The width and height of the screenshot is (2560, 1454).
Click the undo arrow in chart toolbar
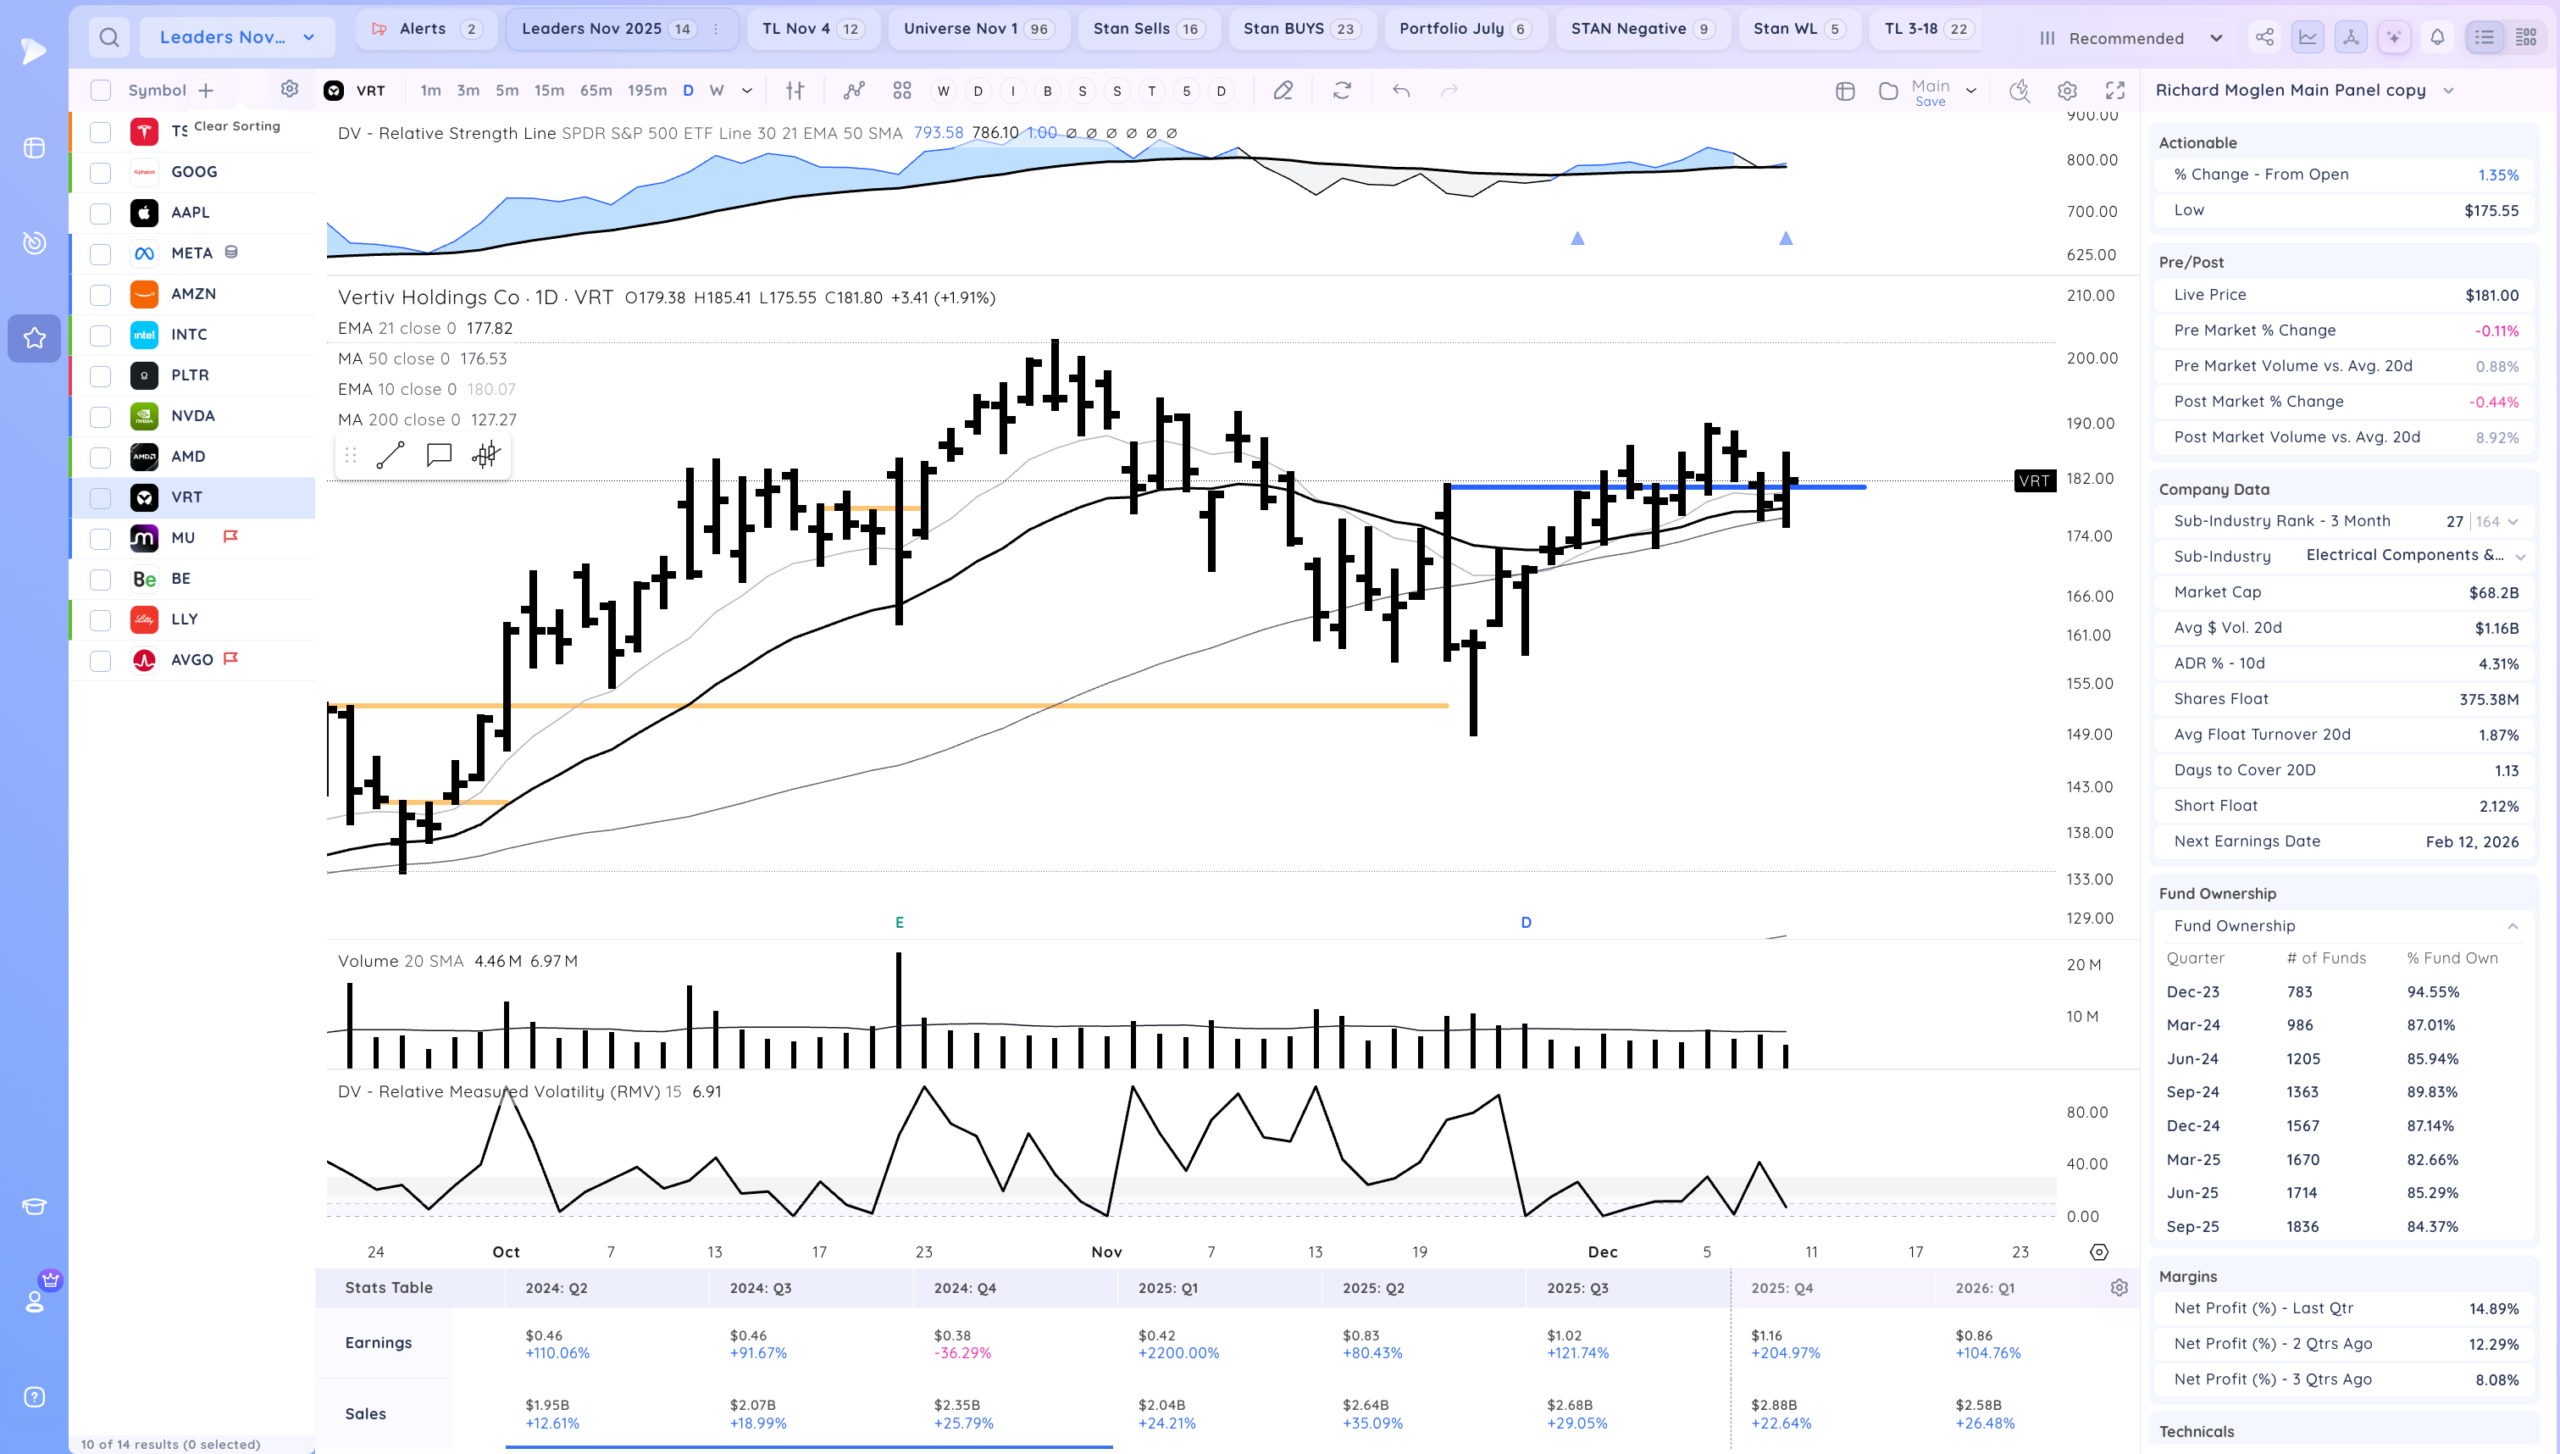(x=1401, y=91)
